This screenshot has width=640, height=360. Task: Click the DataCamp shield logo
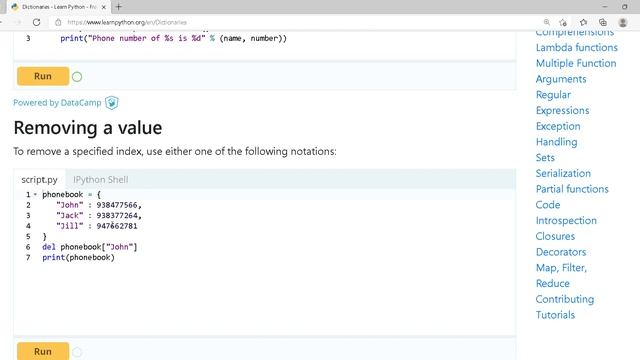pos(111,102)
